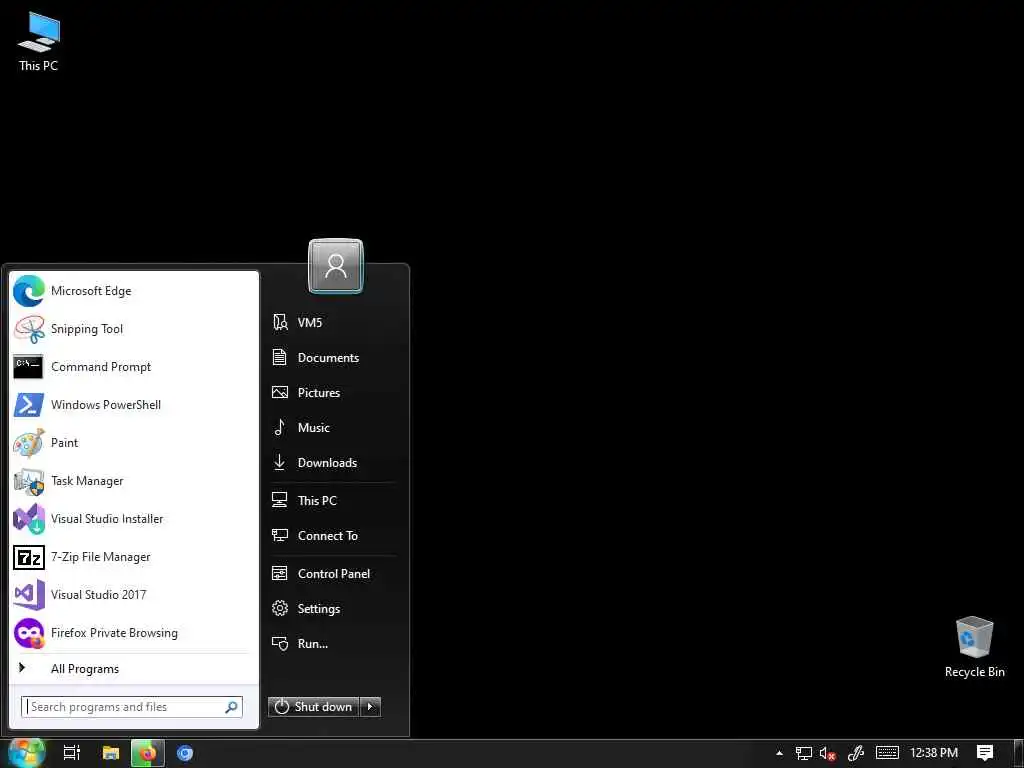Switch to Firefox on the taskbar
This screenshot has height=768, width=1024.
pyautogui.click(x=148, y=753)
